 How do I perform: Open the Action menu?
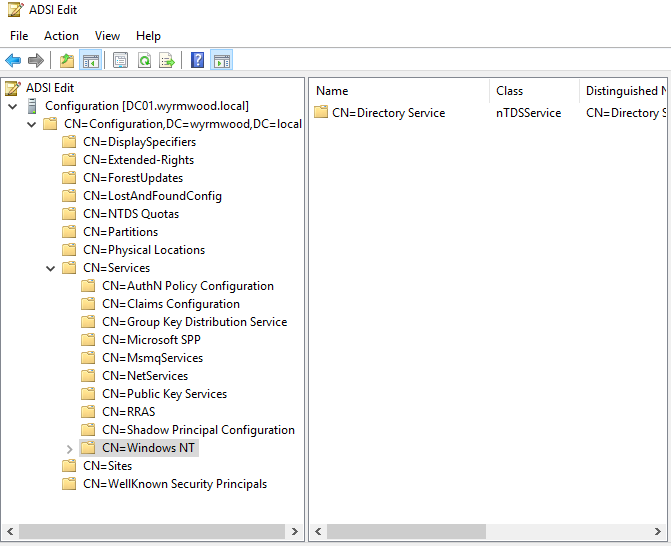(x=61, y=36)
